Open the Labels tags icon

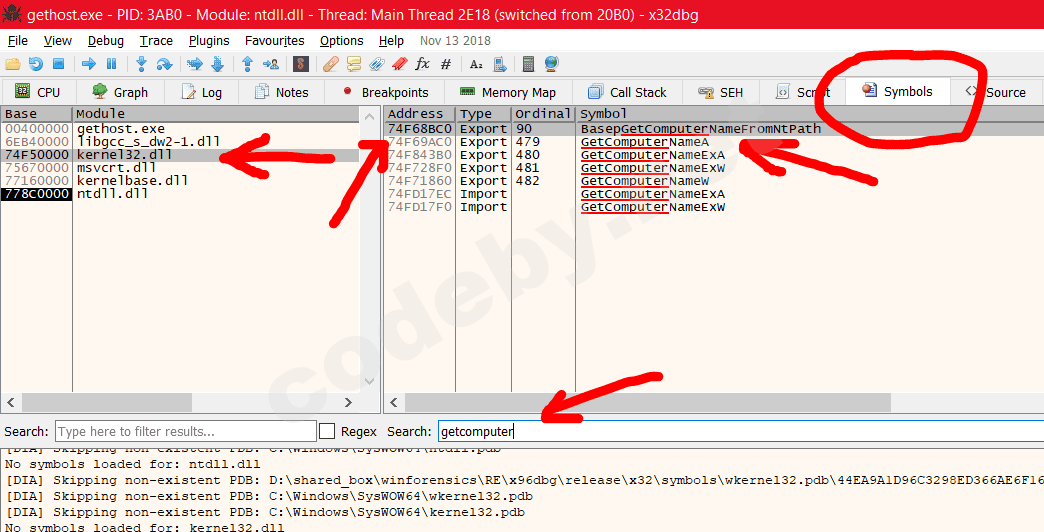376,64
